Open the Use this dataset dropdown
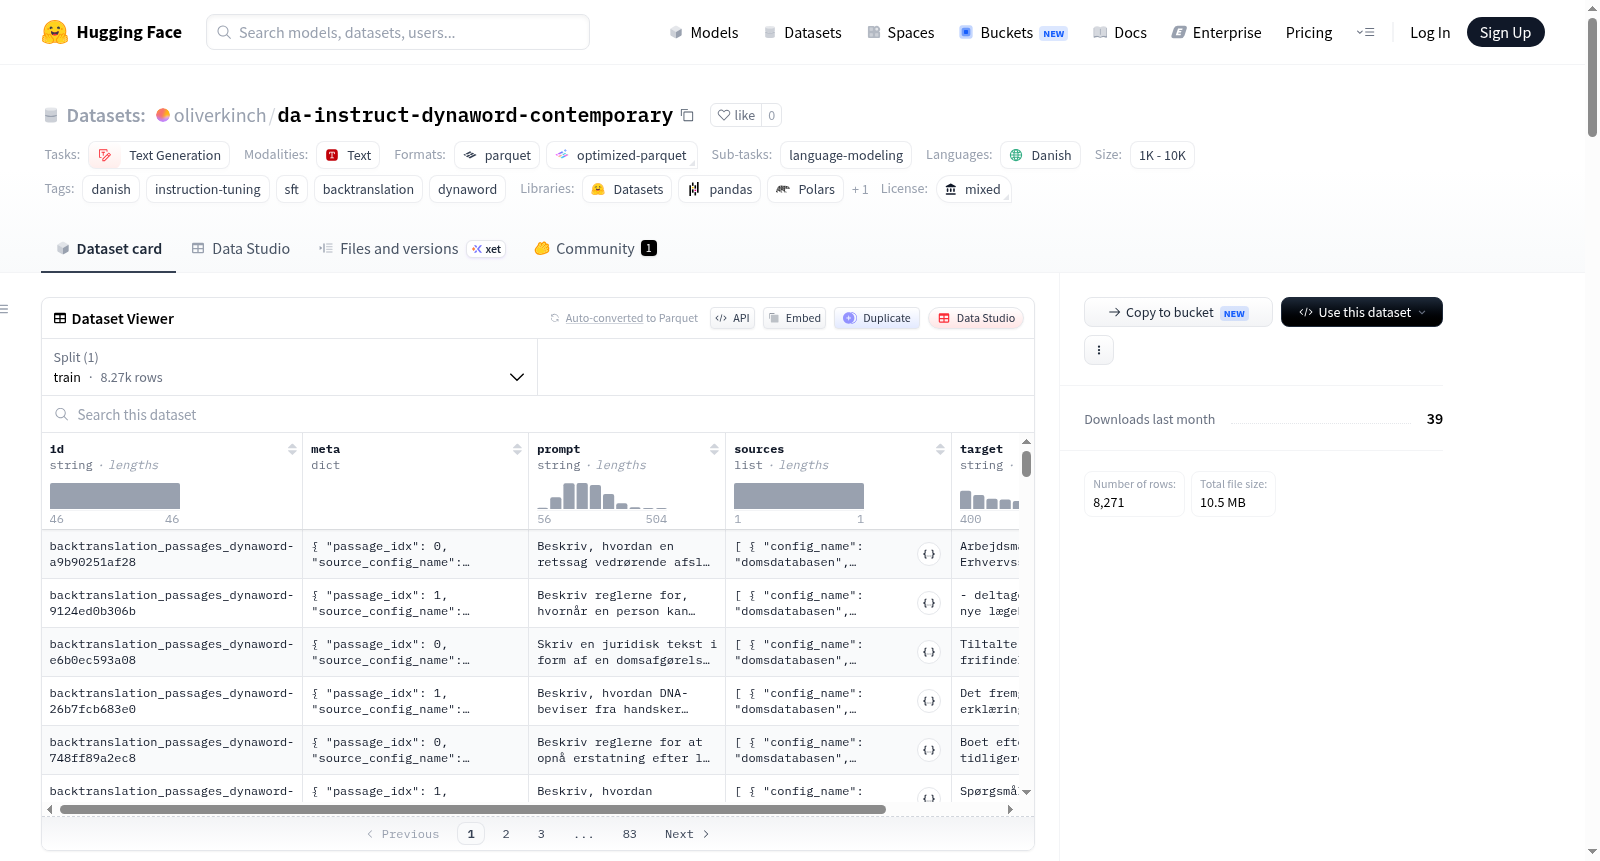The width and height of the screenshot is (1600, 861). point(1362,312)
